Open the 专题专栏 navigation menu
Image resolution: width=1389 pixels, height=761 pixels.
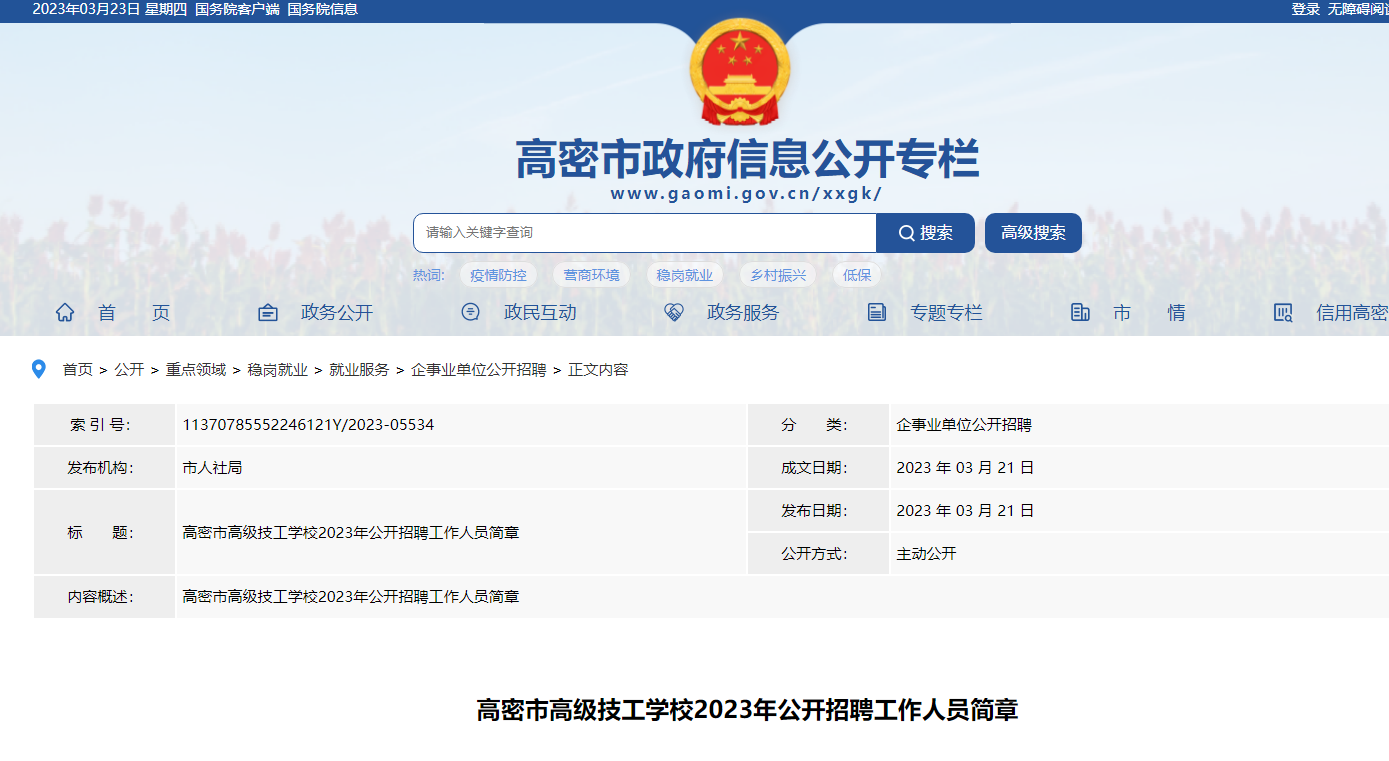pyautogui.click(x=946, y=312)
